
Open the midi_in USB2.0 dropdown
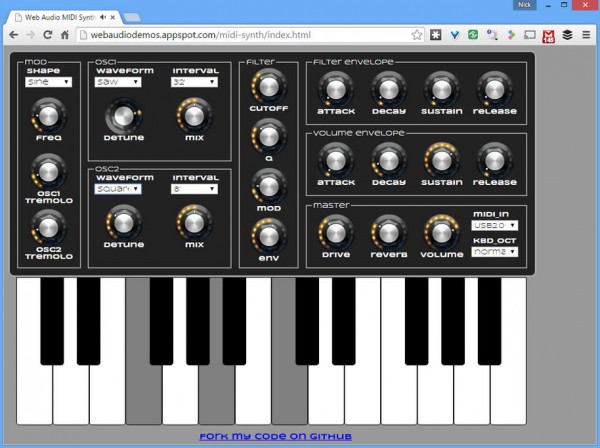click(x=494, y=225)
